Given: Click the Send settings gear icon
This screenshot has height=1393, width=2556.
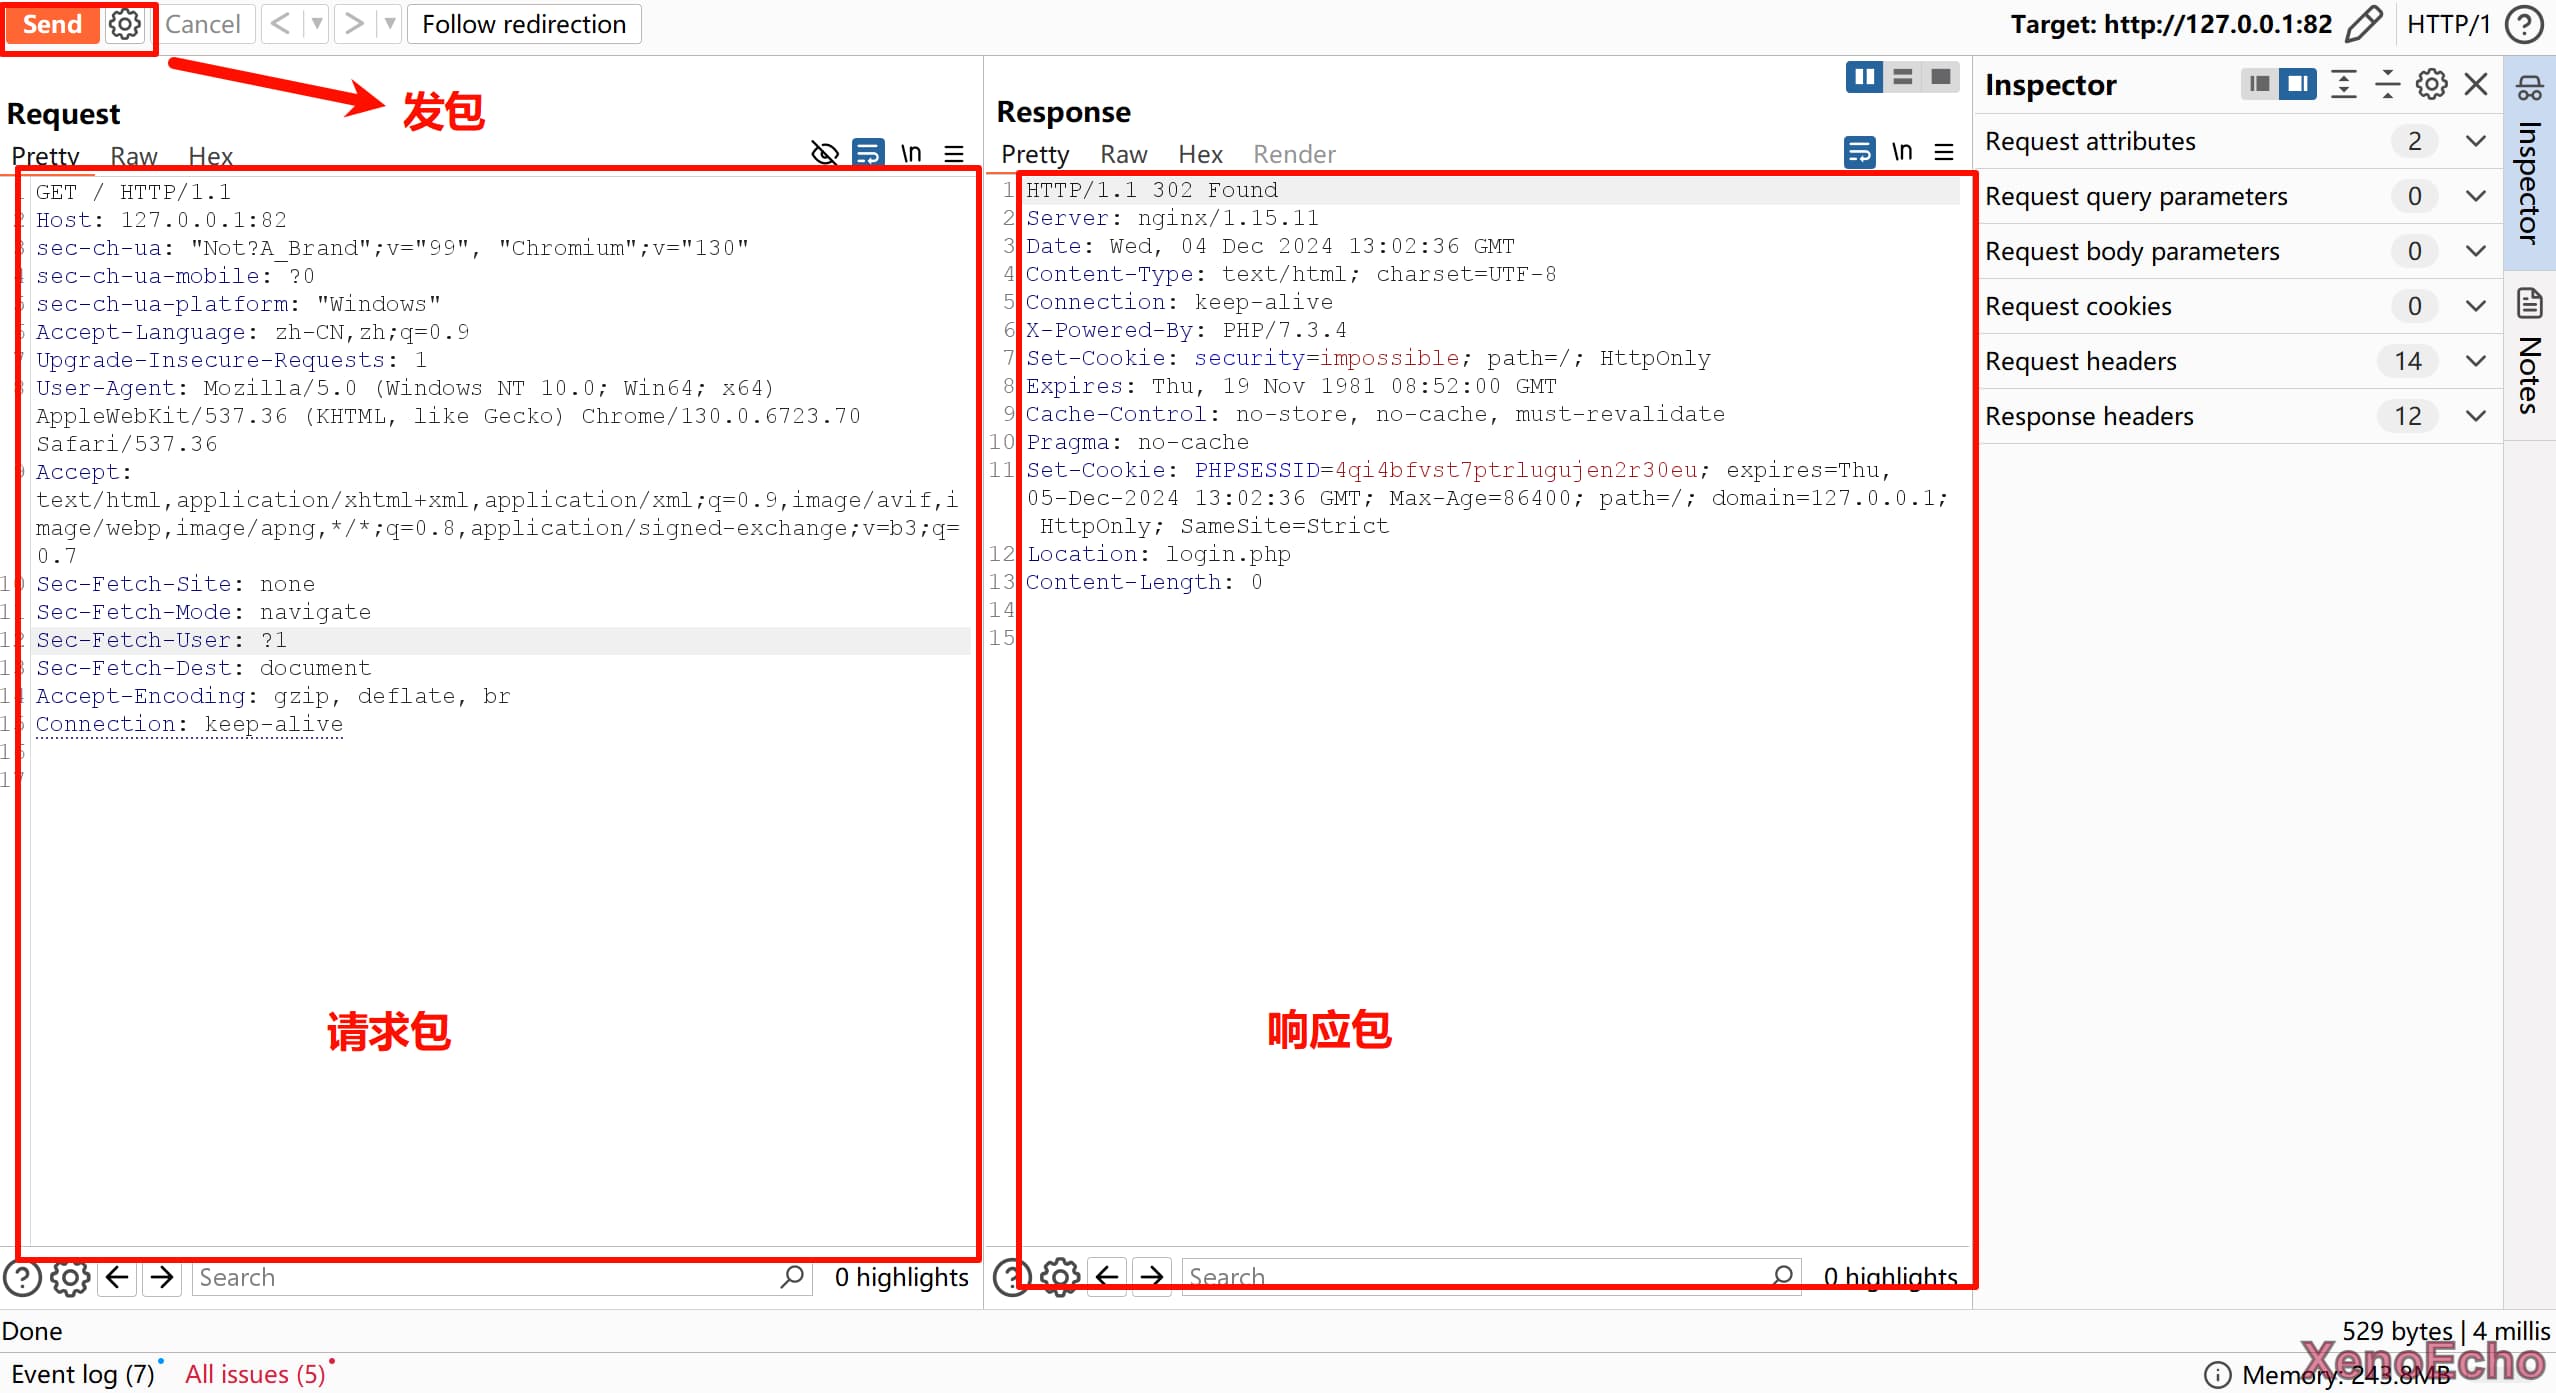Looking at the screenshot, I should click(125, 24).
